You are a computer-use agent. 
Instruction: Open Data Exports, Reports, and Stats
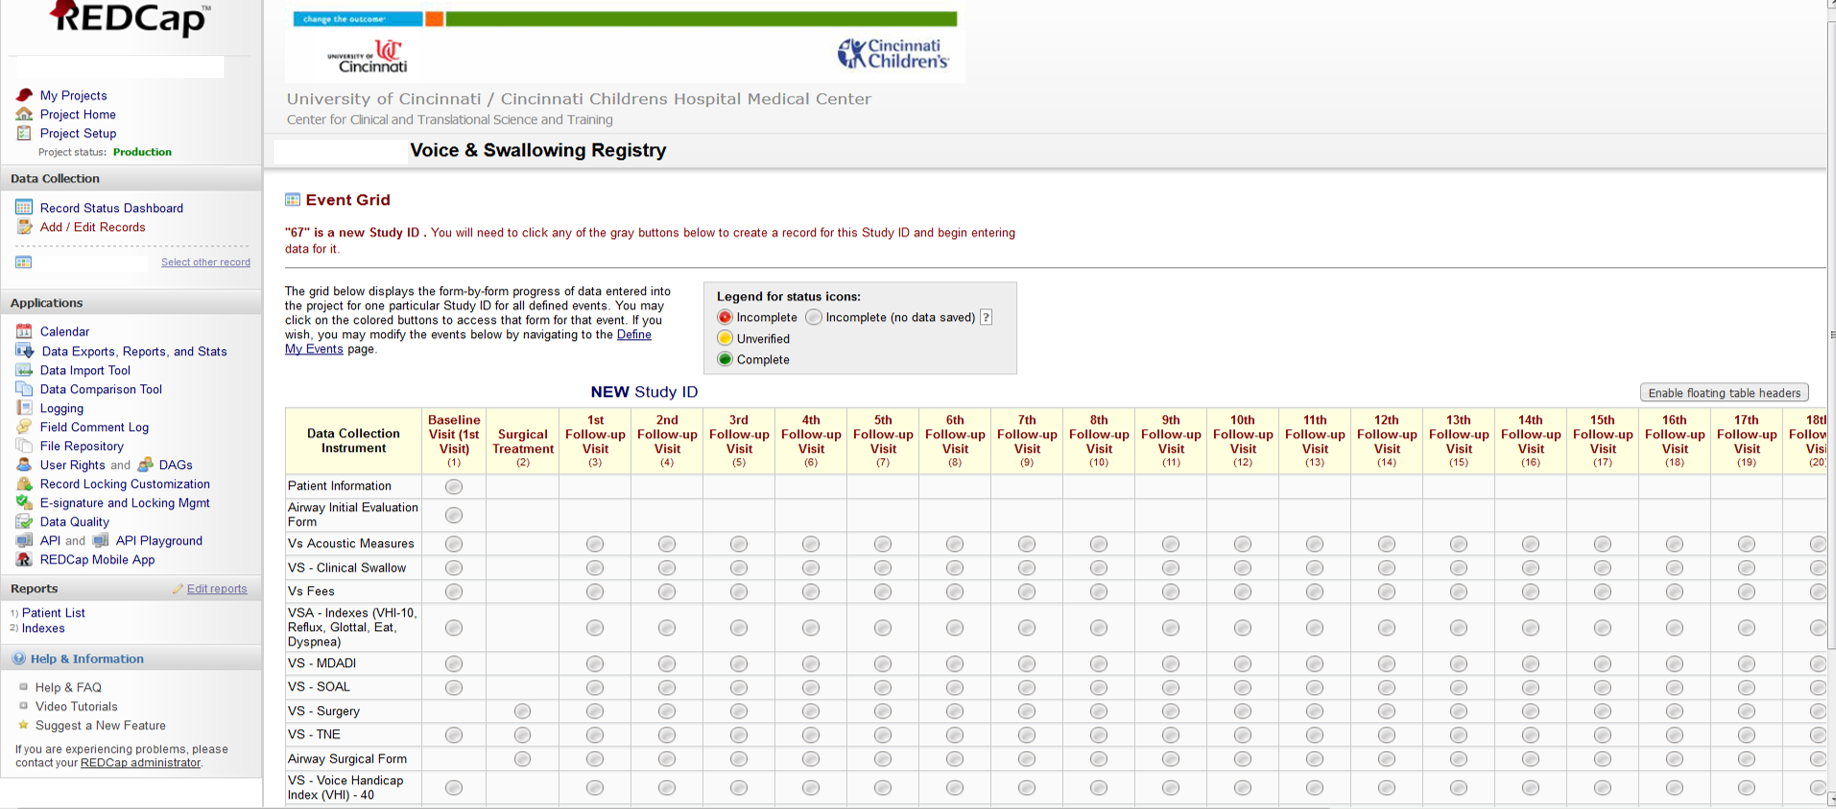134,351
